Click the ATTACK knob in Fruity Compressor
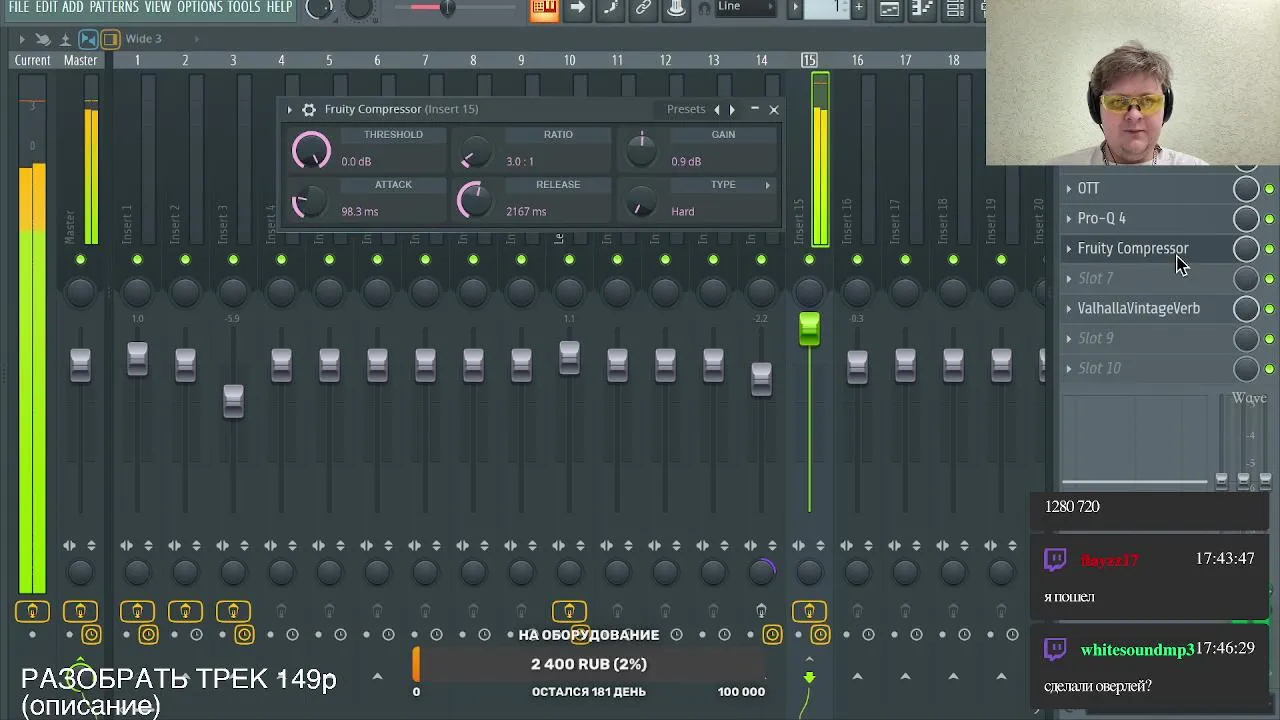 tap(308, 202)
